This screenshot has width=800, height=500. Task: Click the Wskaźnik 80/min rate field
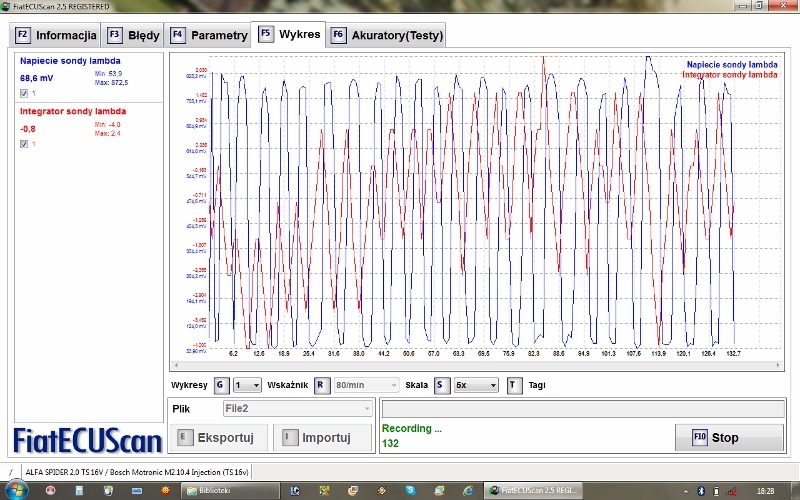pyautogui.click(x=364, y=385)
